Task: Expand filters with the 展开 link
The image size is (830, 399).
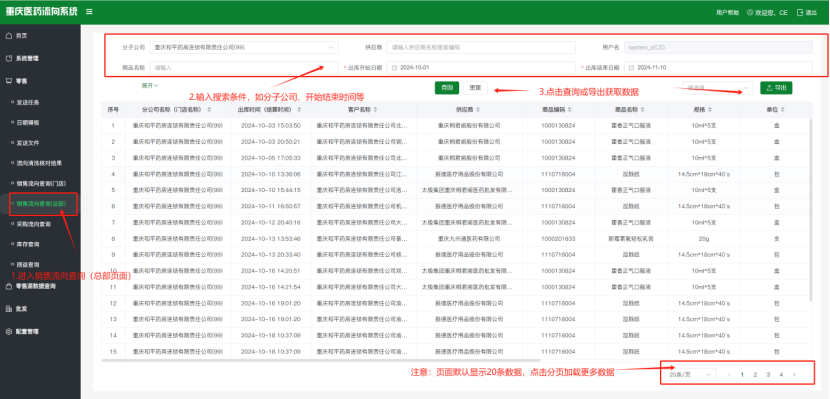Action: pyautogui.click(x=150, y=85)
